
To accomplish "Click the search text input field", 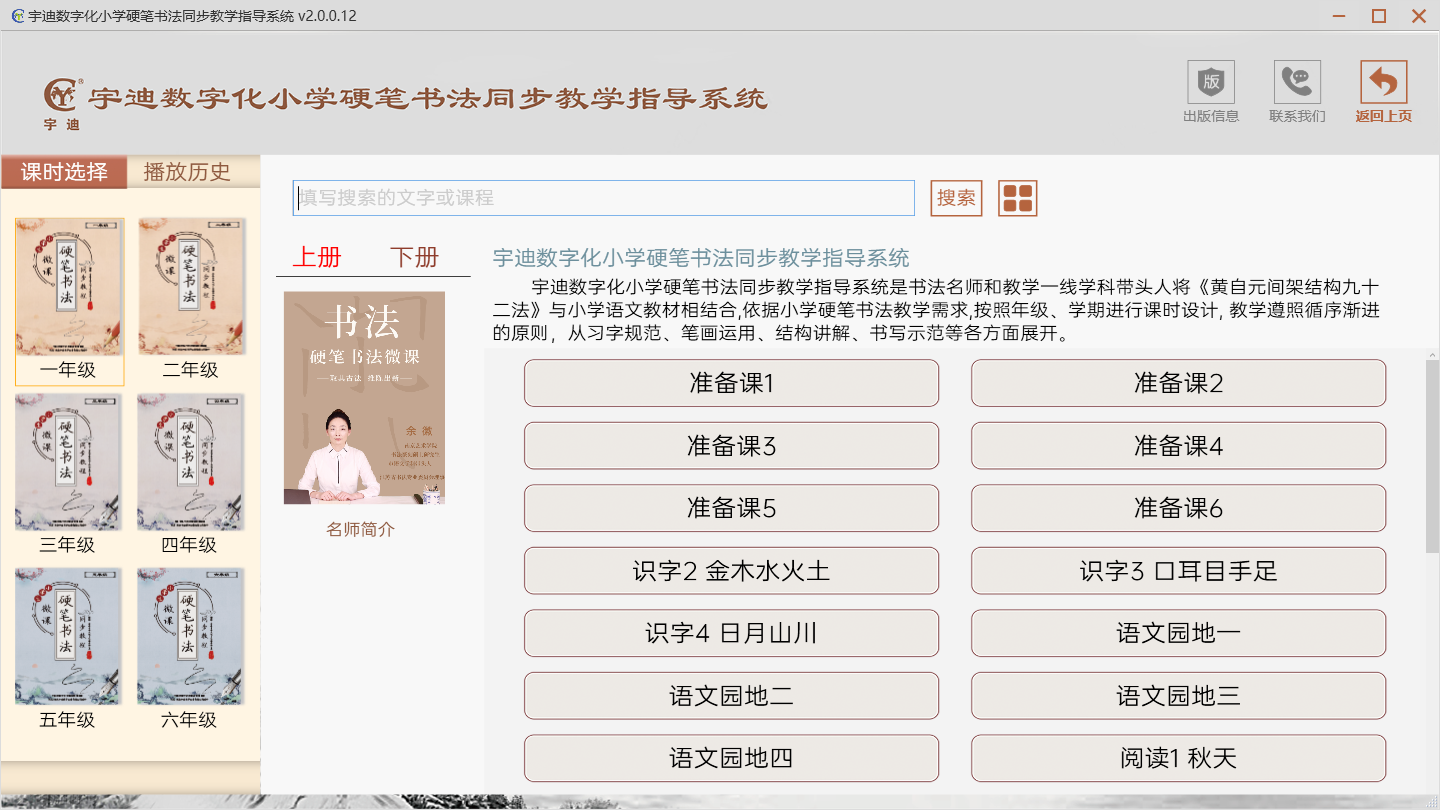I will (x=603, y=198).
